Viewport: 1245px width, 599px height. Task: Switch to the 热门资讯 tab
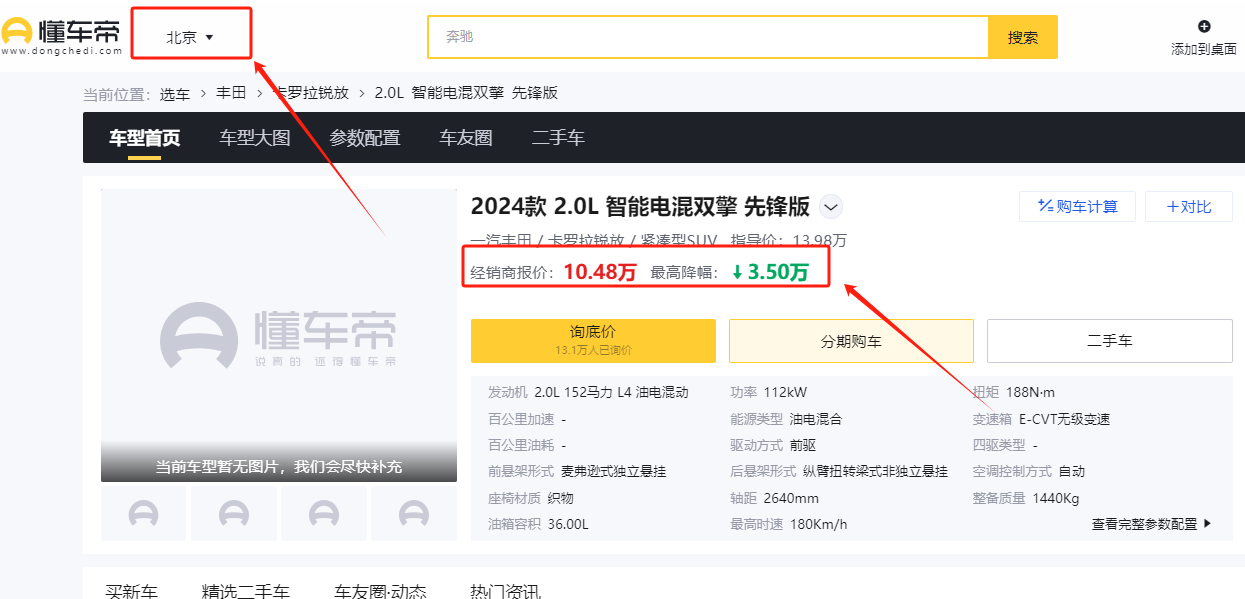tap(505, 590)
